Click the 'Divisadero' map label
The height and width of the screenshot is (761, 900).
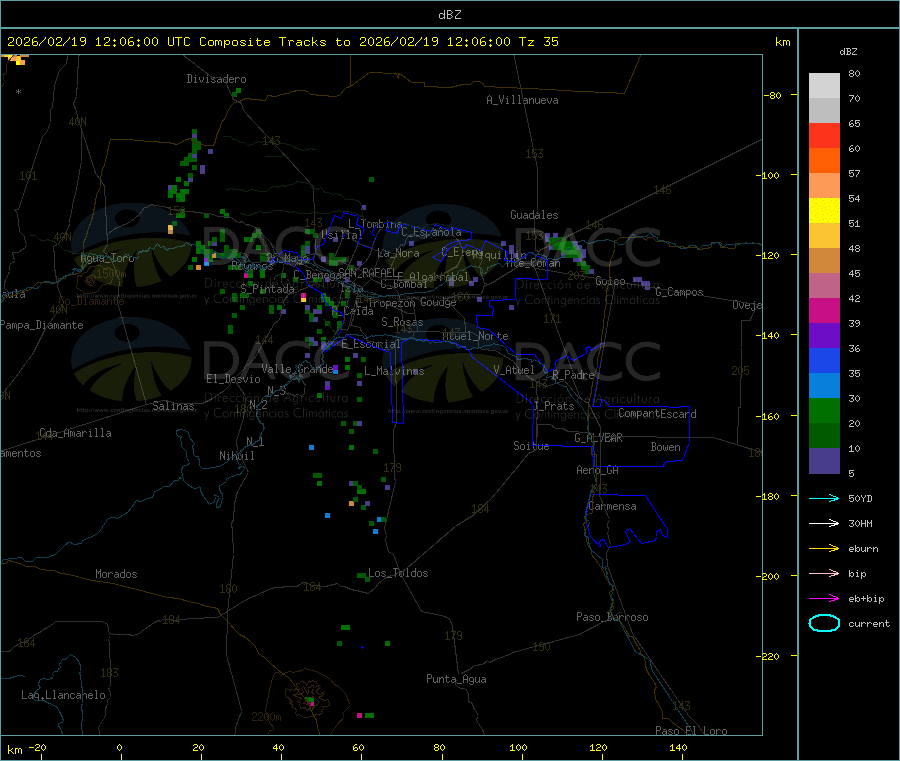pos(216,79)
